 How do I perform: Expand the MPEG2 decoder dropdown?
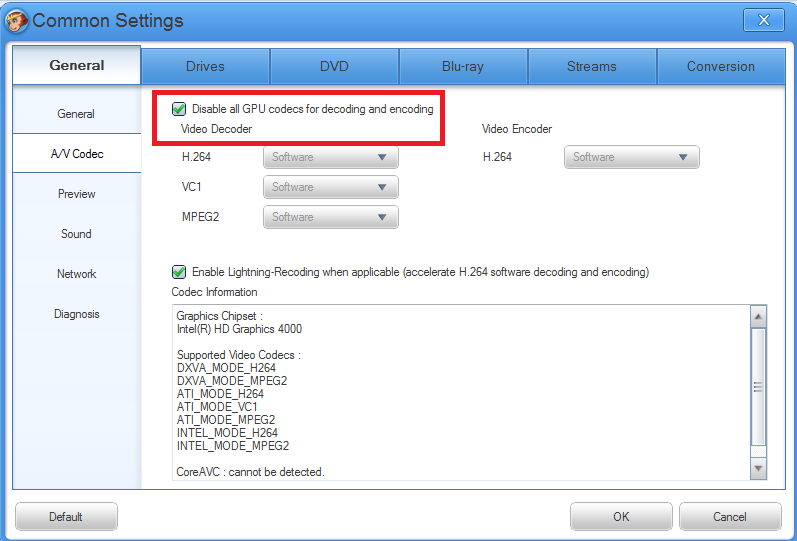[331, 217]
